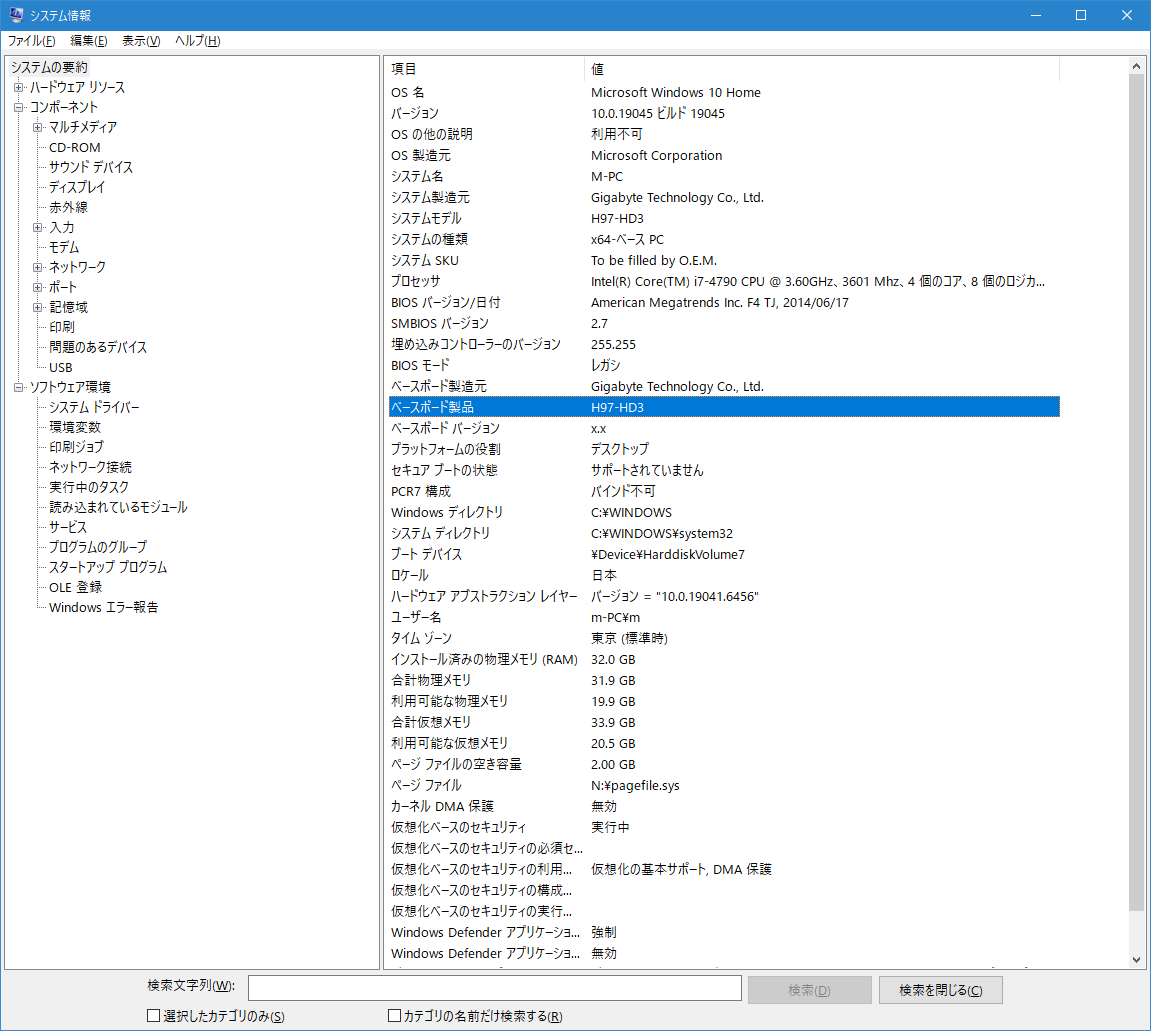Open the ヘルプ(H) menu
The width and height of the screenshot is (1151, 1031).
pos(197,41)
